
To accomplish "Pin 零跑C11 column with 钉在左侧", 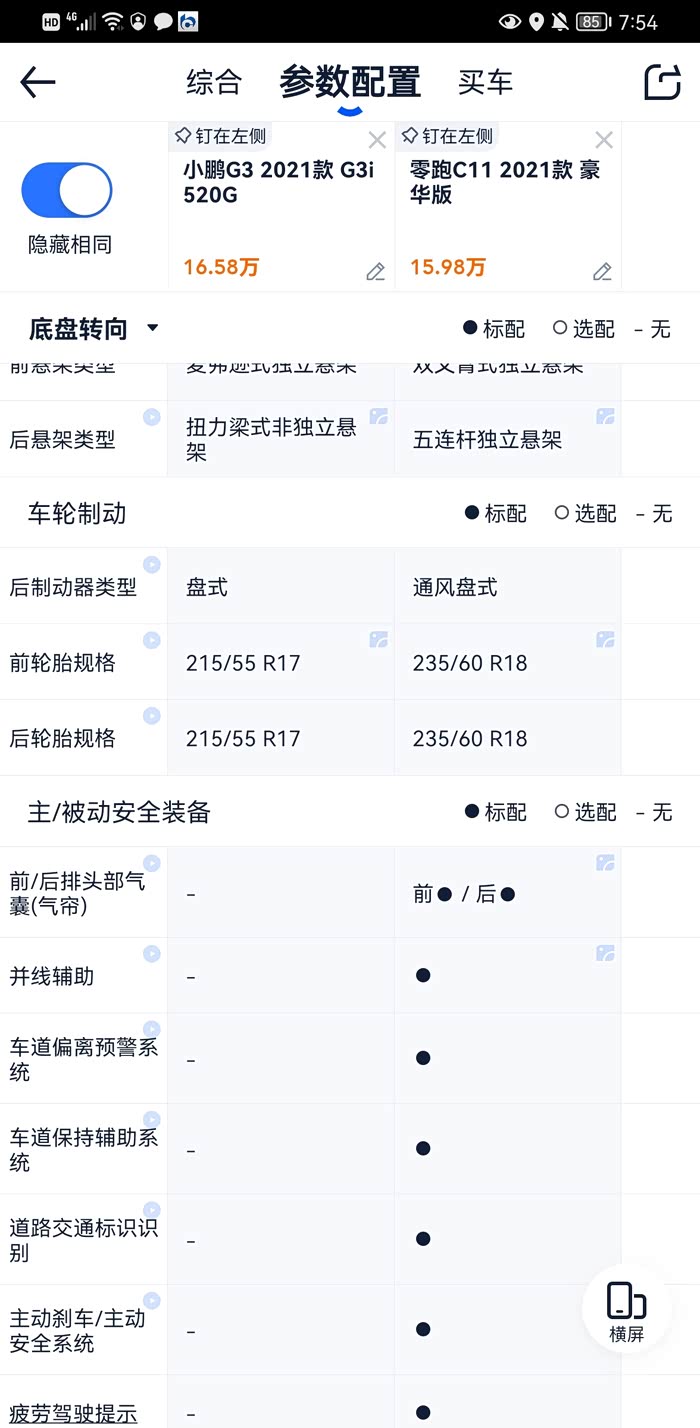I will pyautogui.click(x=447, y=136).
